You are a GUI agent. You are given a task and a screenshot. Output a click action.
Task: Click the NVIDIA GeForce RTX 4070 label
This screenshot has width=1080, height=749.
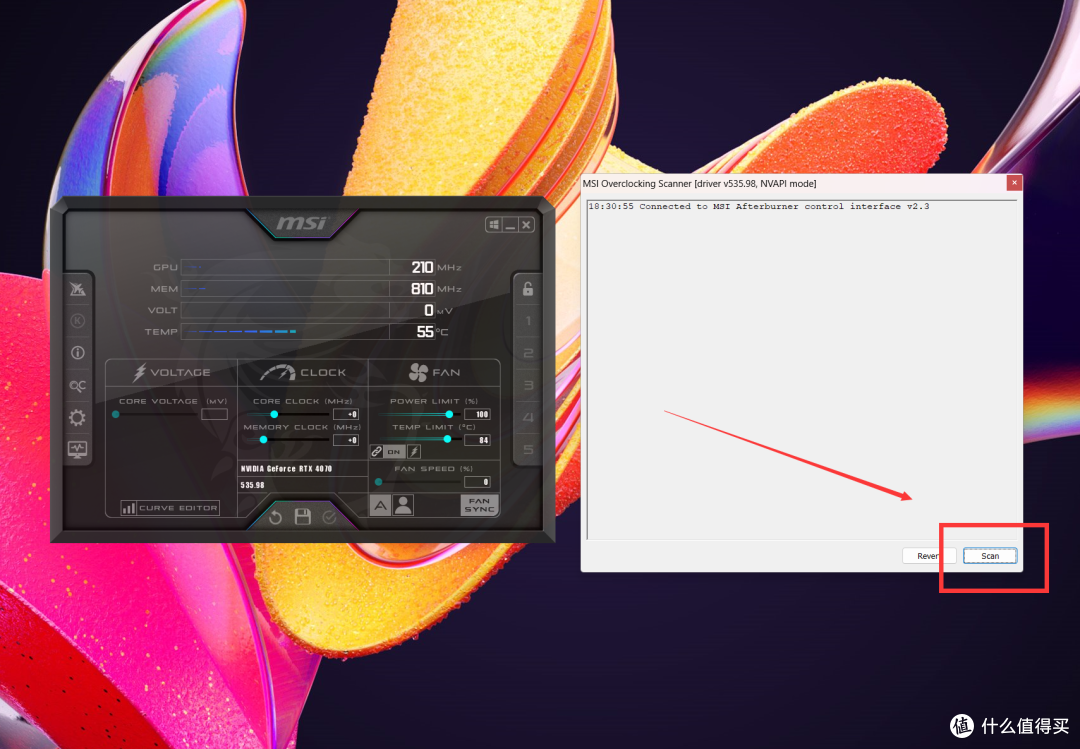click(x=287, y=469)
